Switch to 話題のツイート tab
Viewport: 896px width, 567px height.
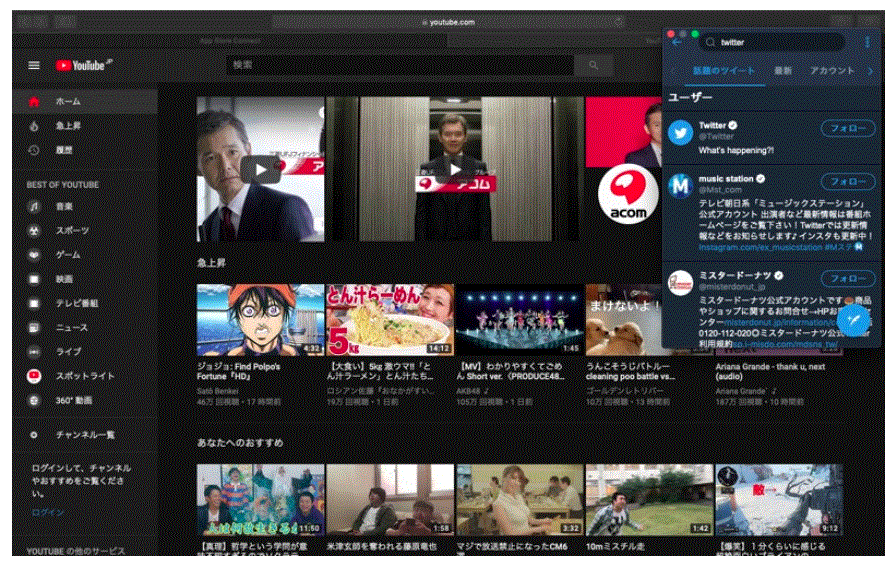coord(723,71)
